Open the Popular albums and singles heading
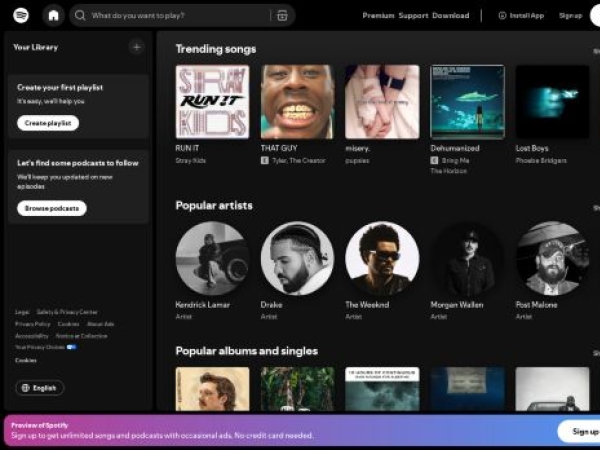600x450 pixels. (246, 351)
